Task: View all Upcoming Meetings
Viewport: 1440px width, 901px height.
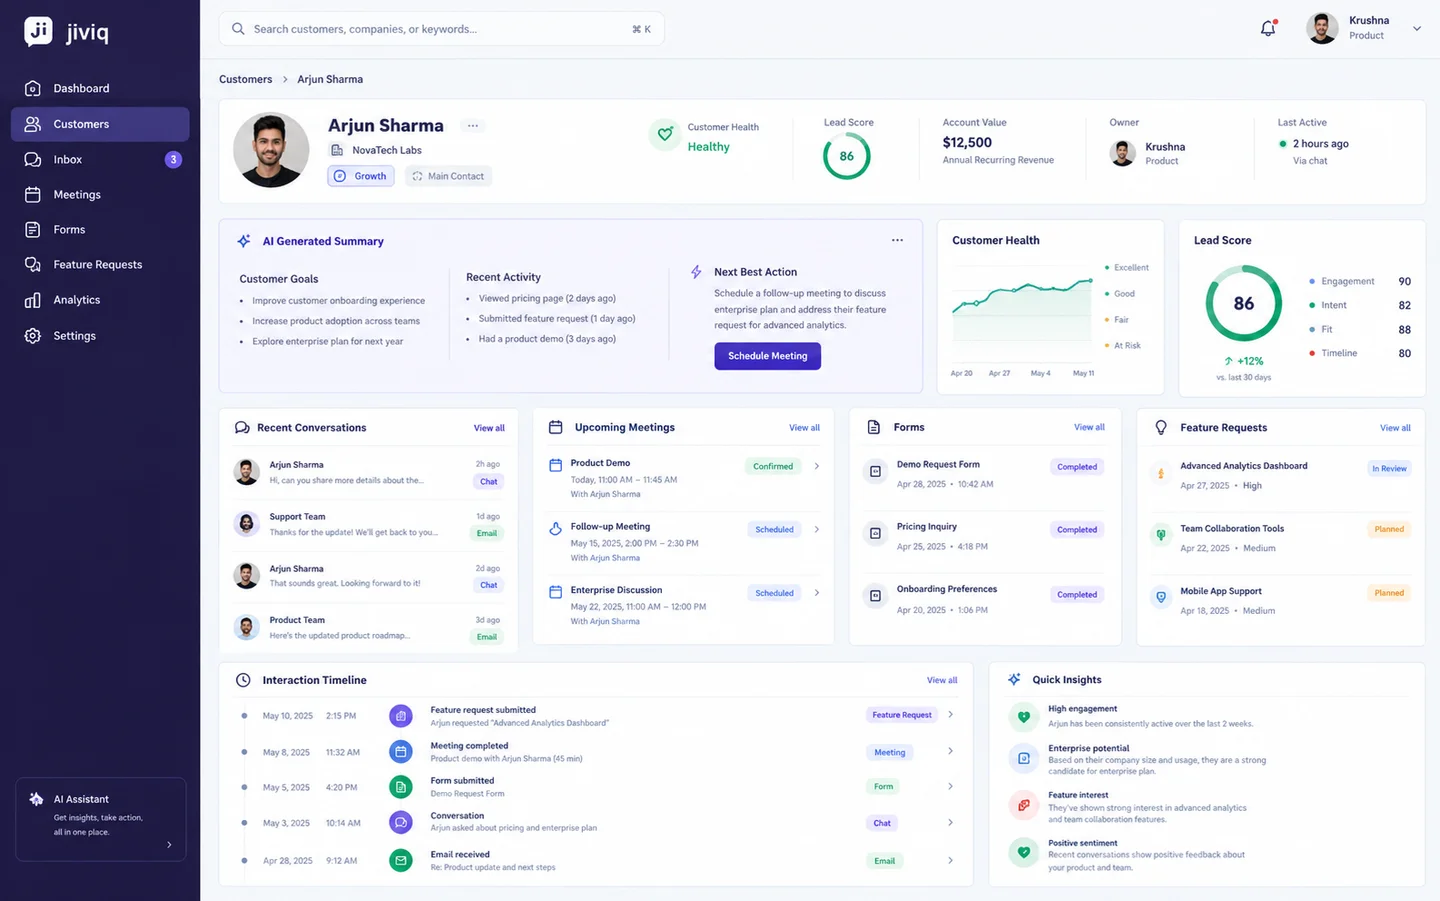Action: coord(804,428)
